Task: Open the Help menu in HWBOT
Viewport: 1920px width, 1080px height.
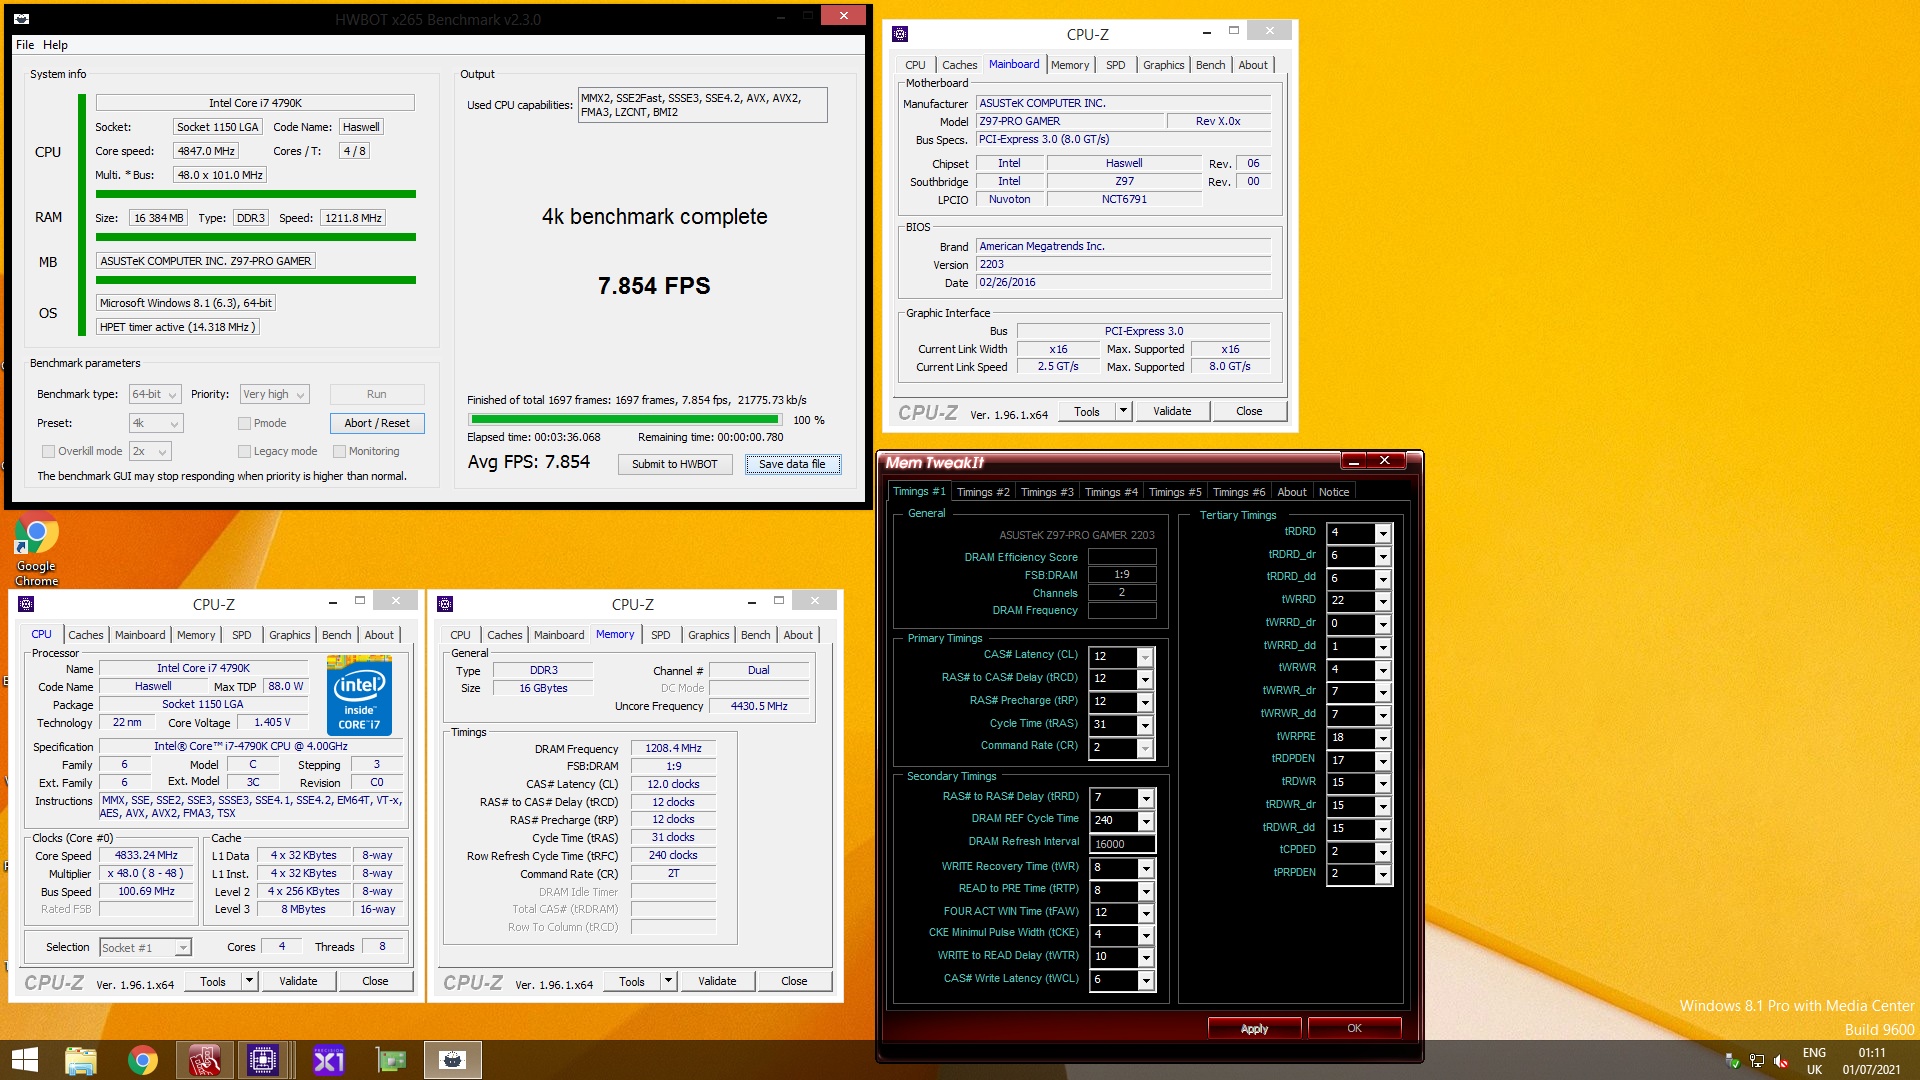Action: point(55,45)
